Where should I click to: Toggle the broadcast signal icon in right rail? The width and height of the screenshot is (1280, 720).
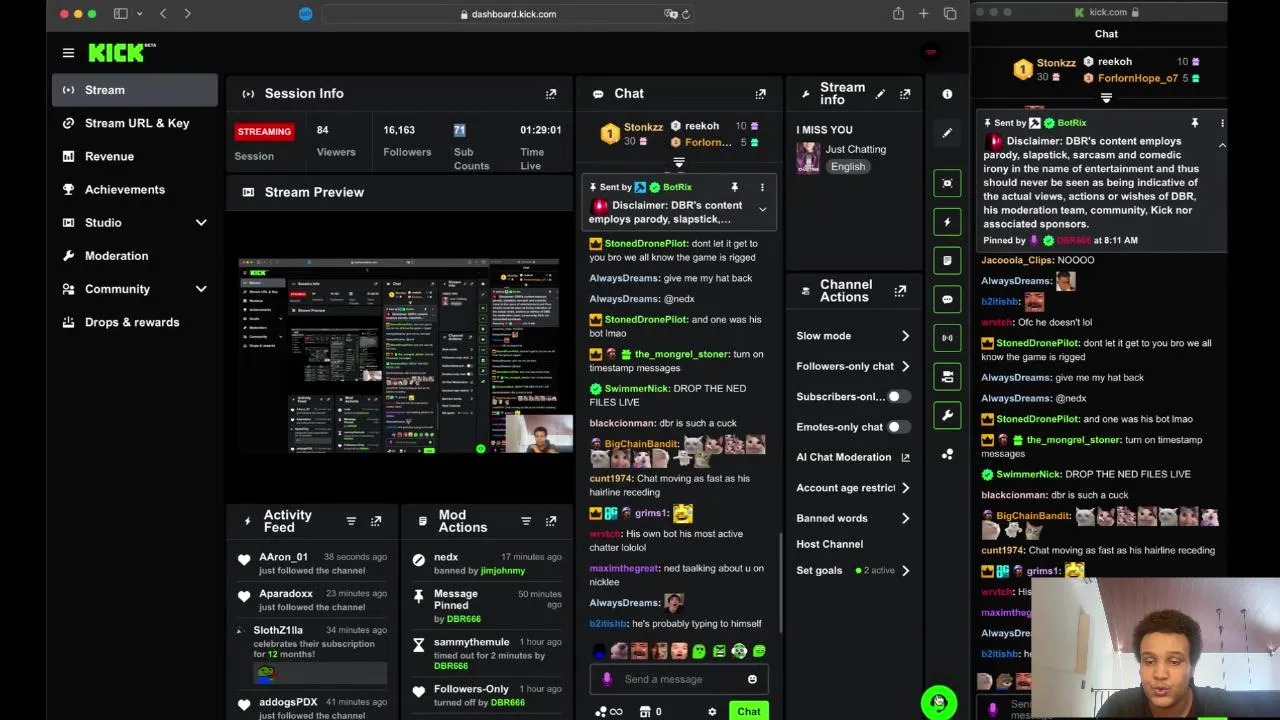pos(947,338)
